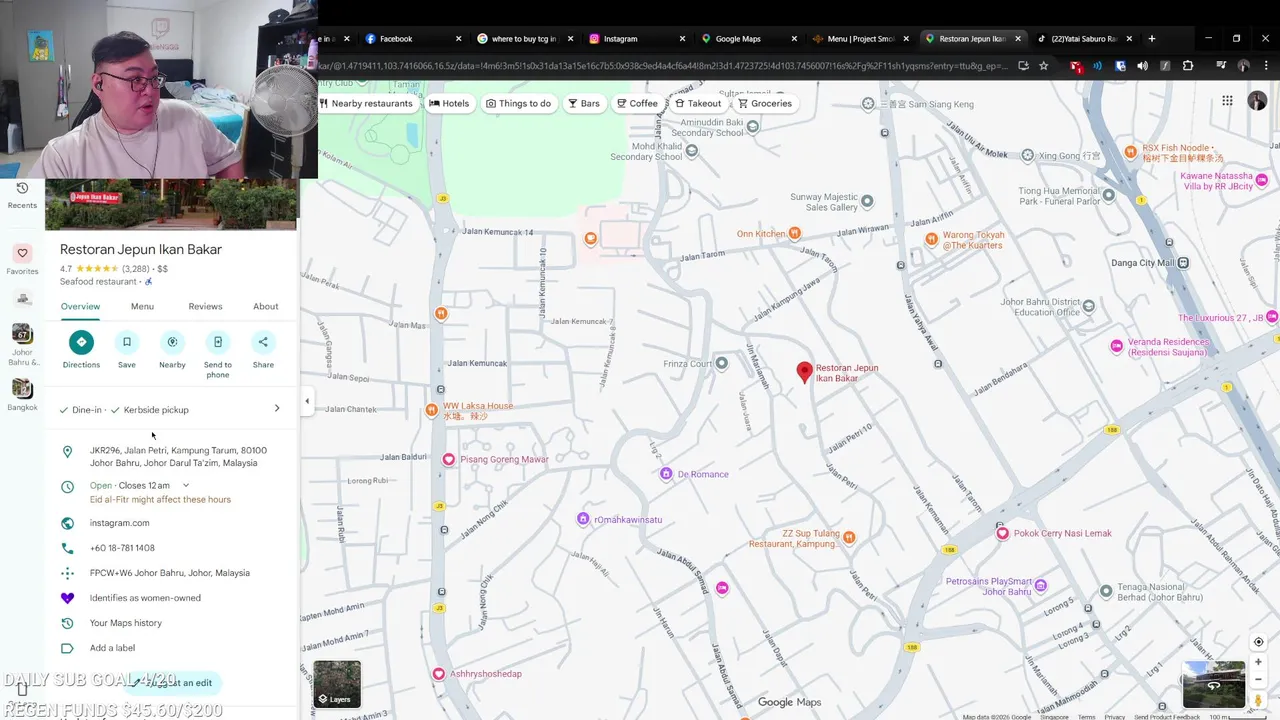This screenshot has height=720, width=1280.
Task: Click Petrosains PlaySmart Johor Bahru marker
Action: 1041,585
